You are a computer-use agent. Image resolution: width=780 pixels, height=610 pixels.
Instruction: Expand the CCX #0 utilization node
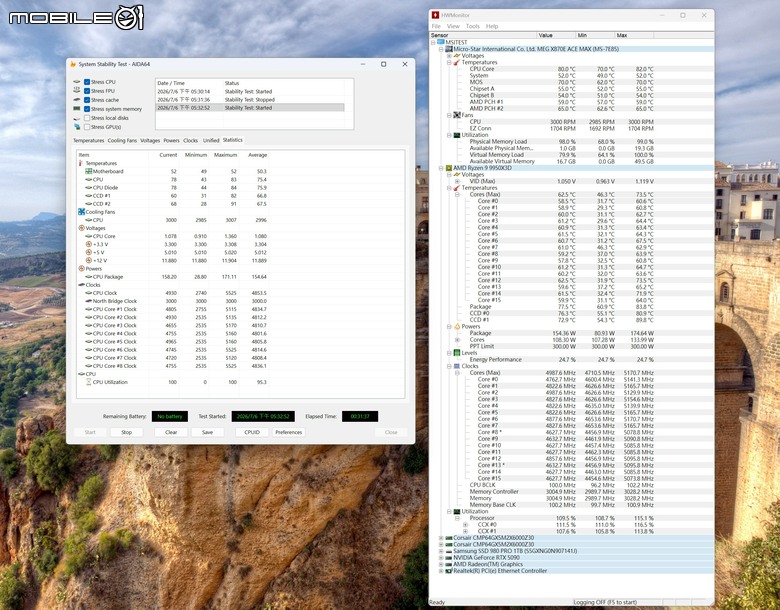[x=465, y=524]
